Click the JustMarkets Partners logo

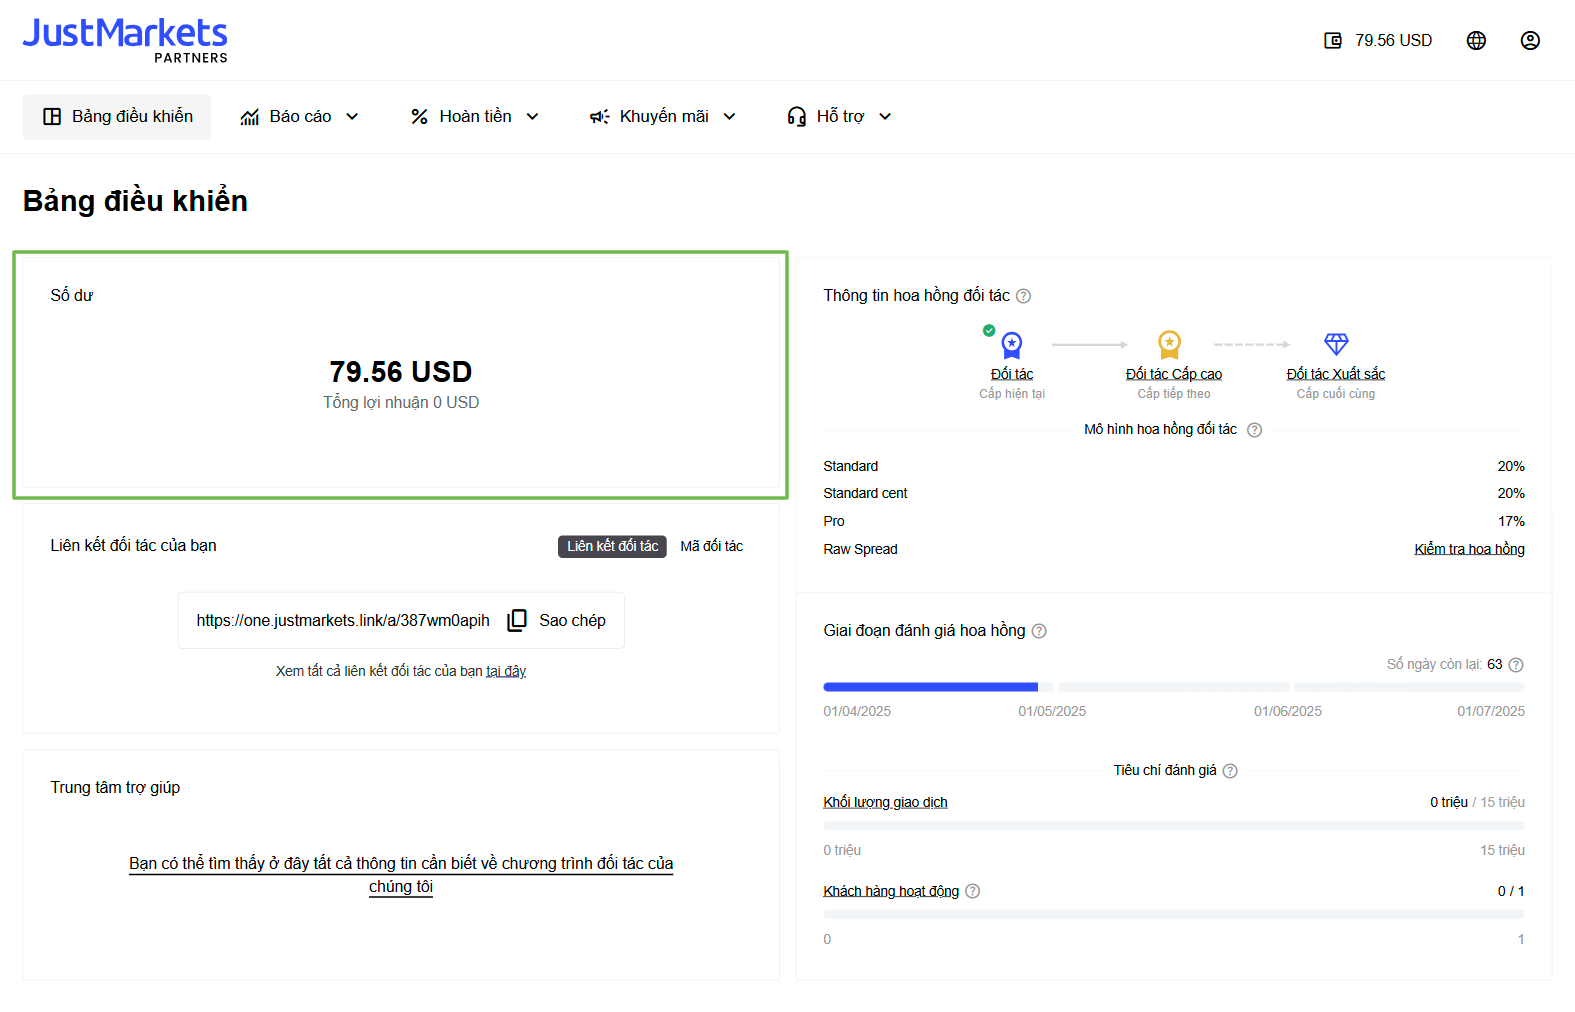pyautogui.click(x=125, y=40)
